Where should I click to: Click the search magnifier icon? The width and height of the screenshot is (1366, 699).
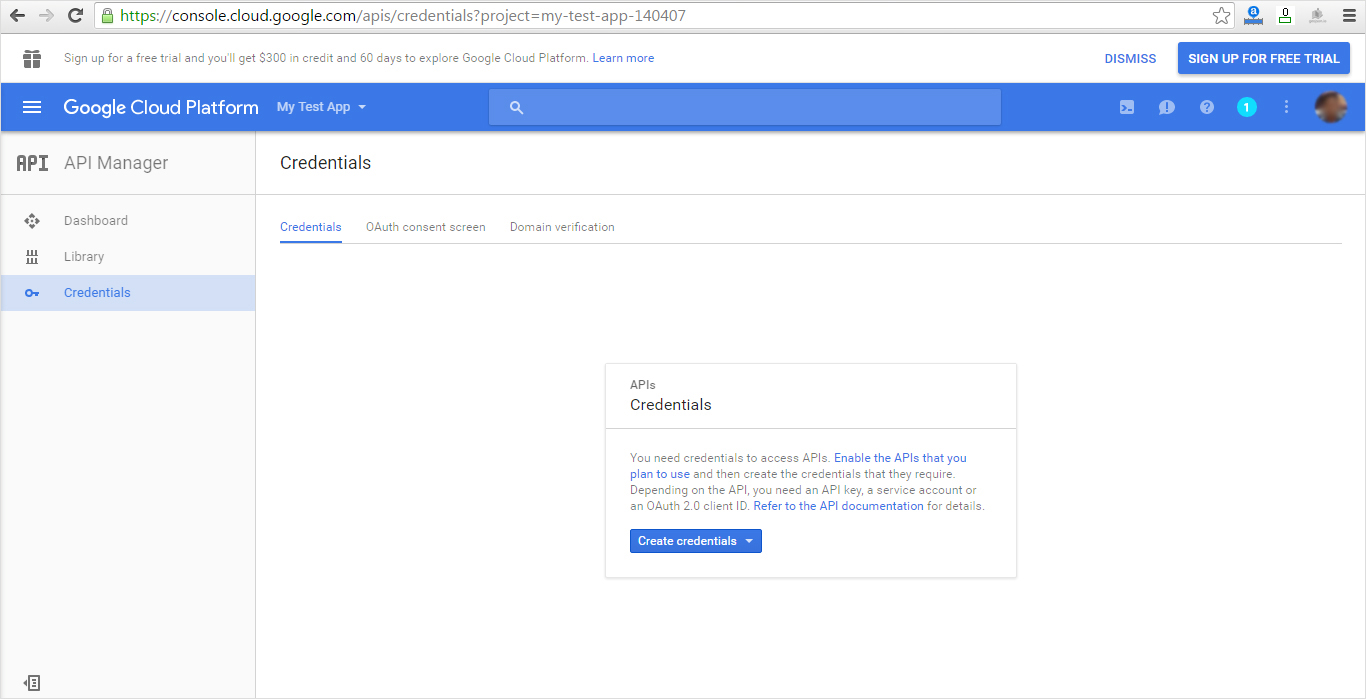click(x=516, y=107)
